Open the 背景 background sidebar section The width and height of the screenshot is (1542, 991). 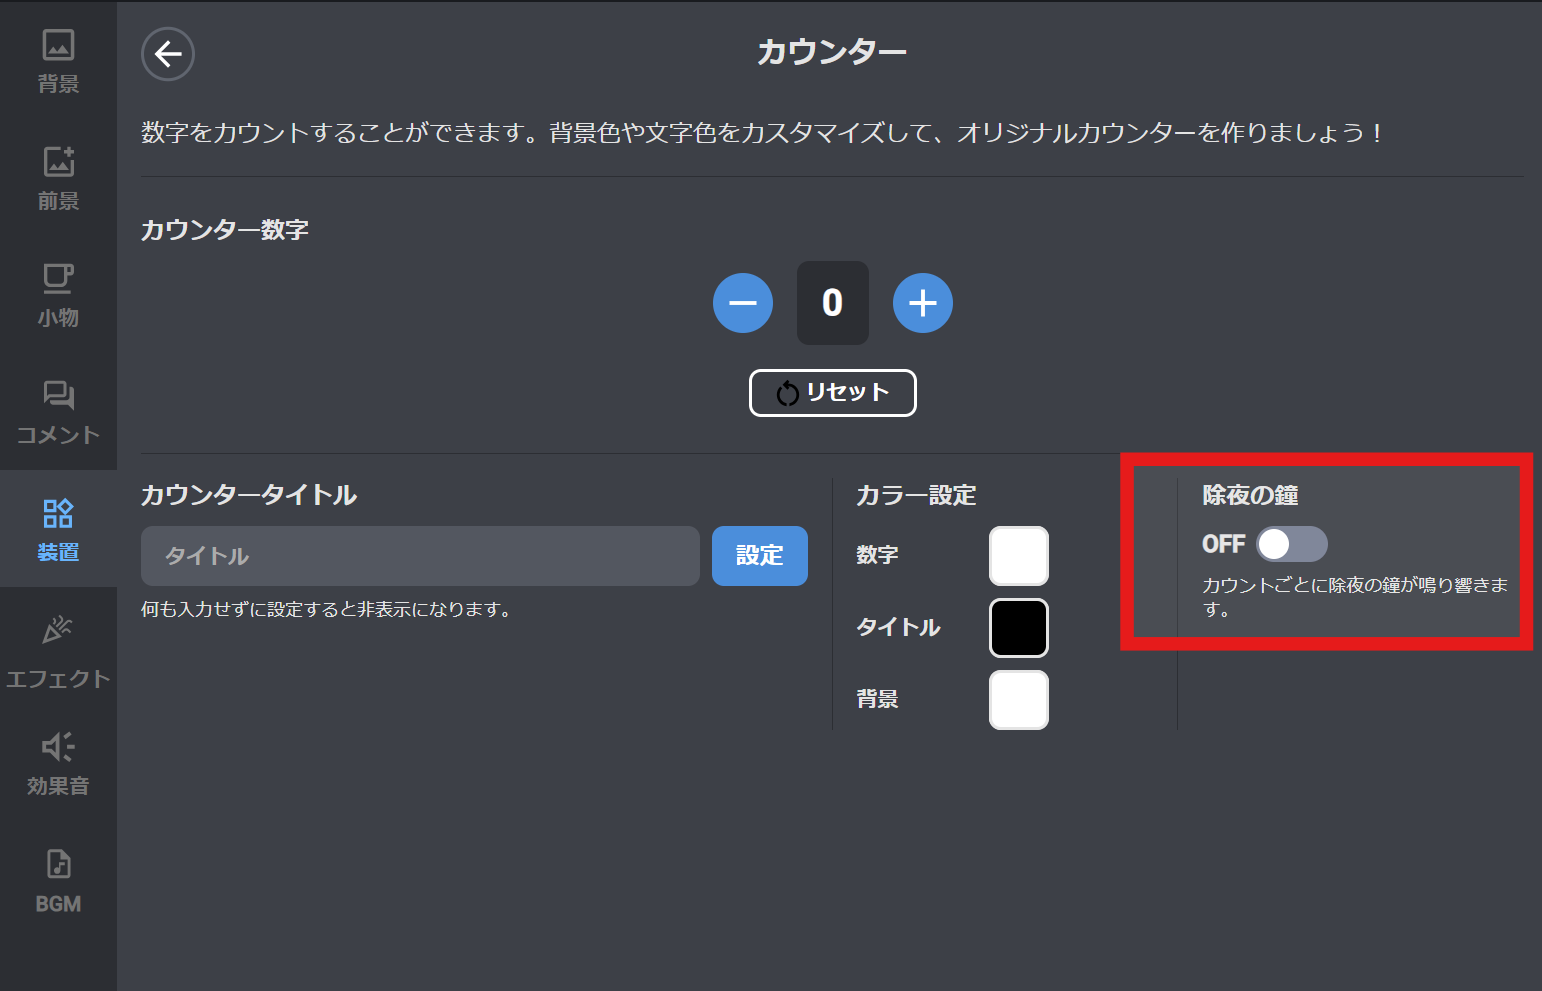[x=58, y=61]
